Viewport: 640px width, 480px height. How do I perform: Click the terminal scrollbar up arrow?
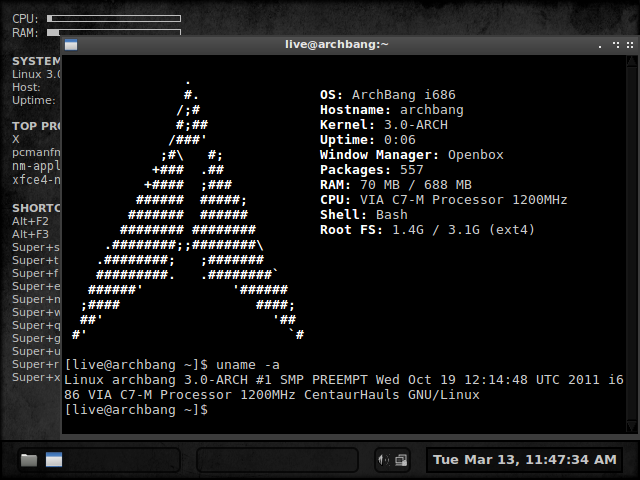(x=632, y=61)
